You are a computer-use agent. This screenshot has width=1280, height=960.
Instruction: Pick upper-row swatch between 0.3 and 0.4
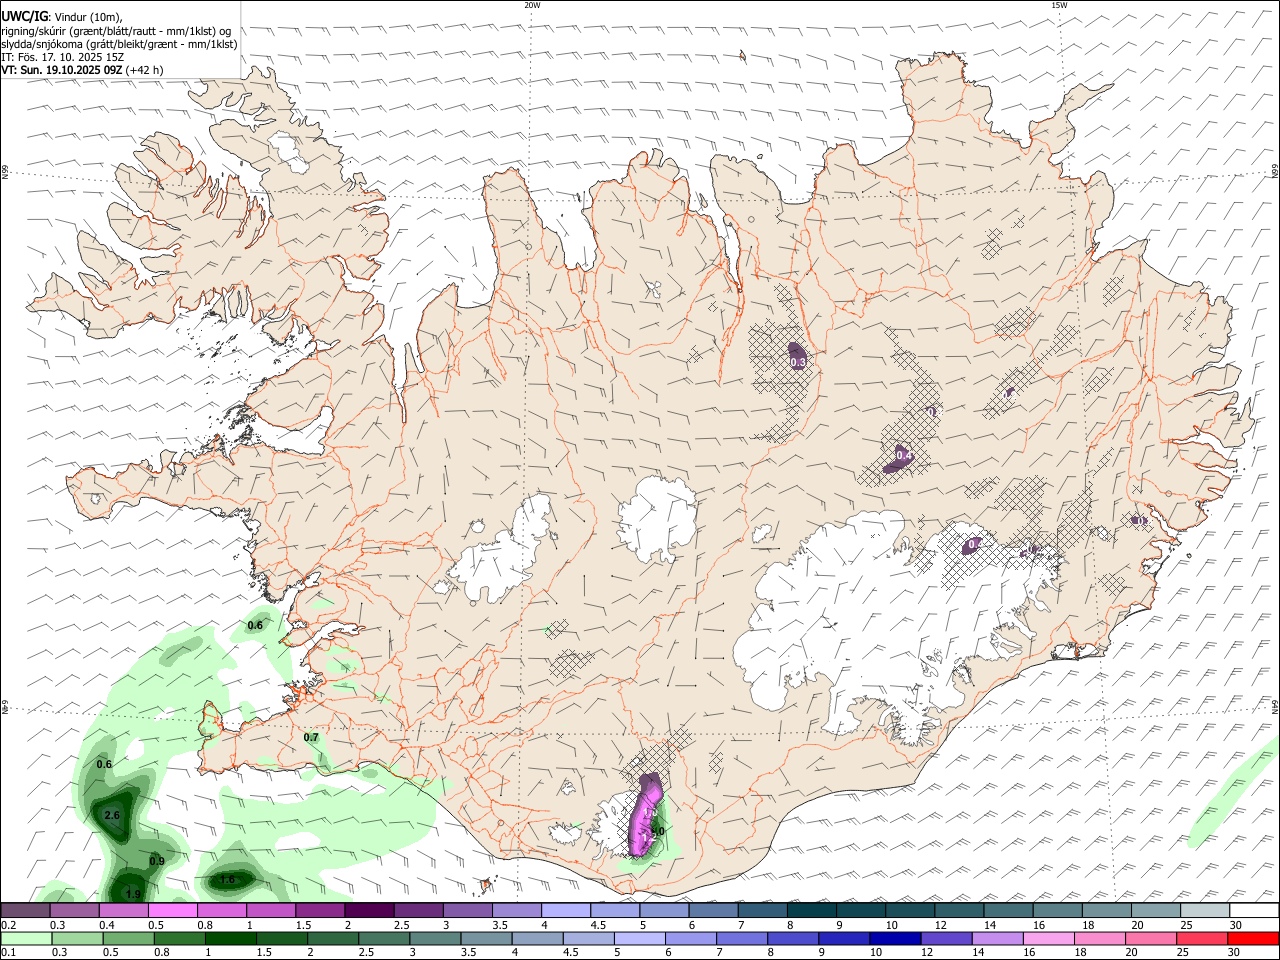click(x=74, y=911)
